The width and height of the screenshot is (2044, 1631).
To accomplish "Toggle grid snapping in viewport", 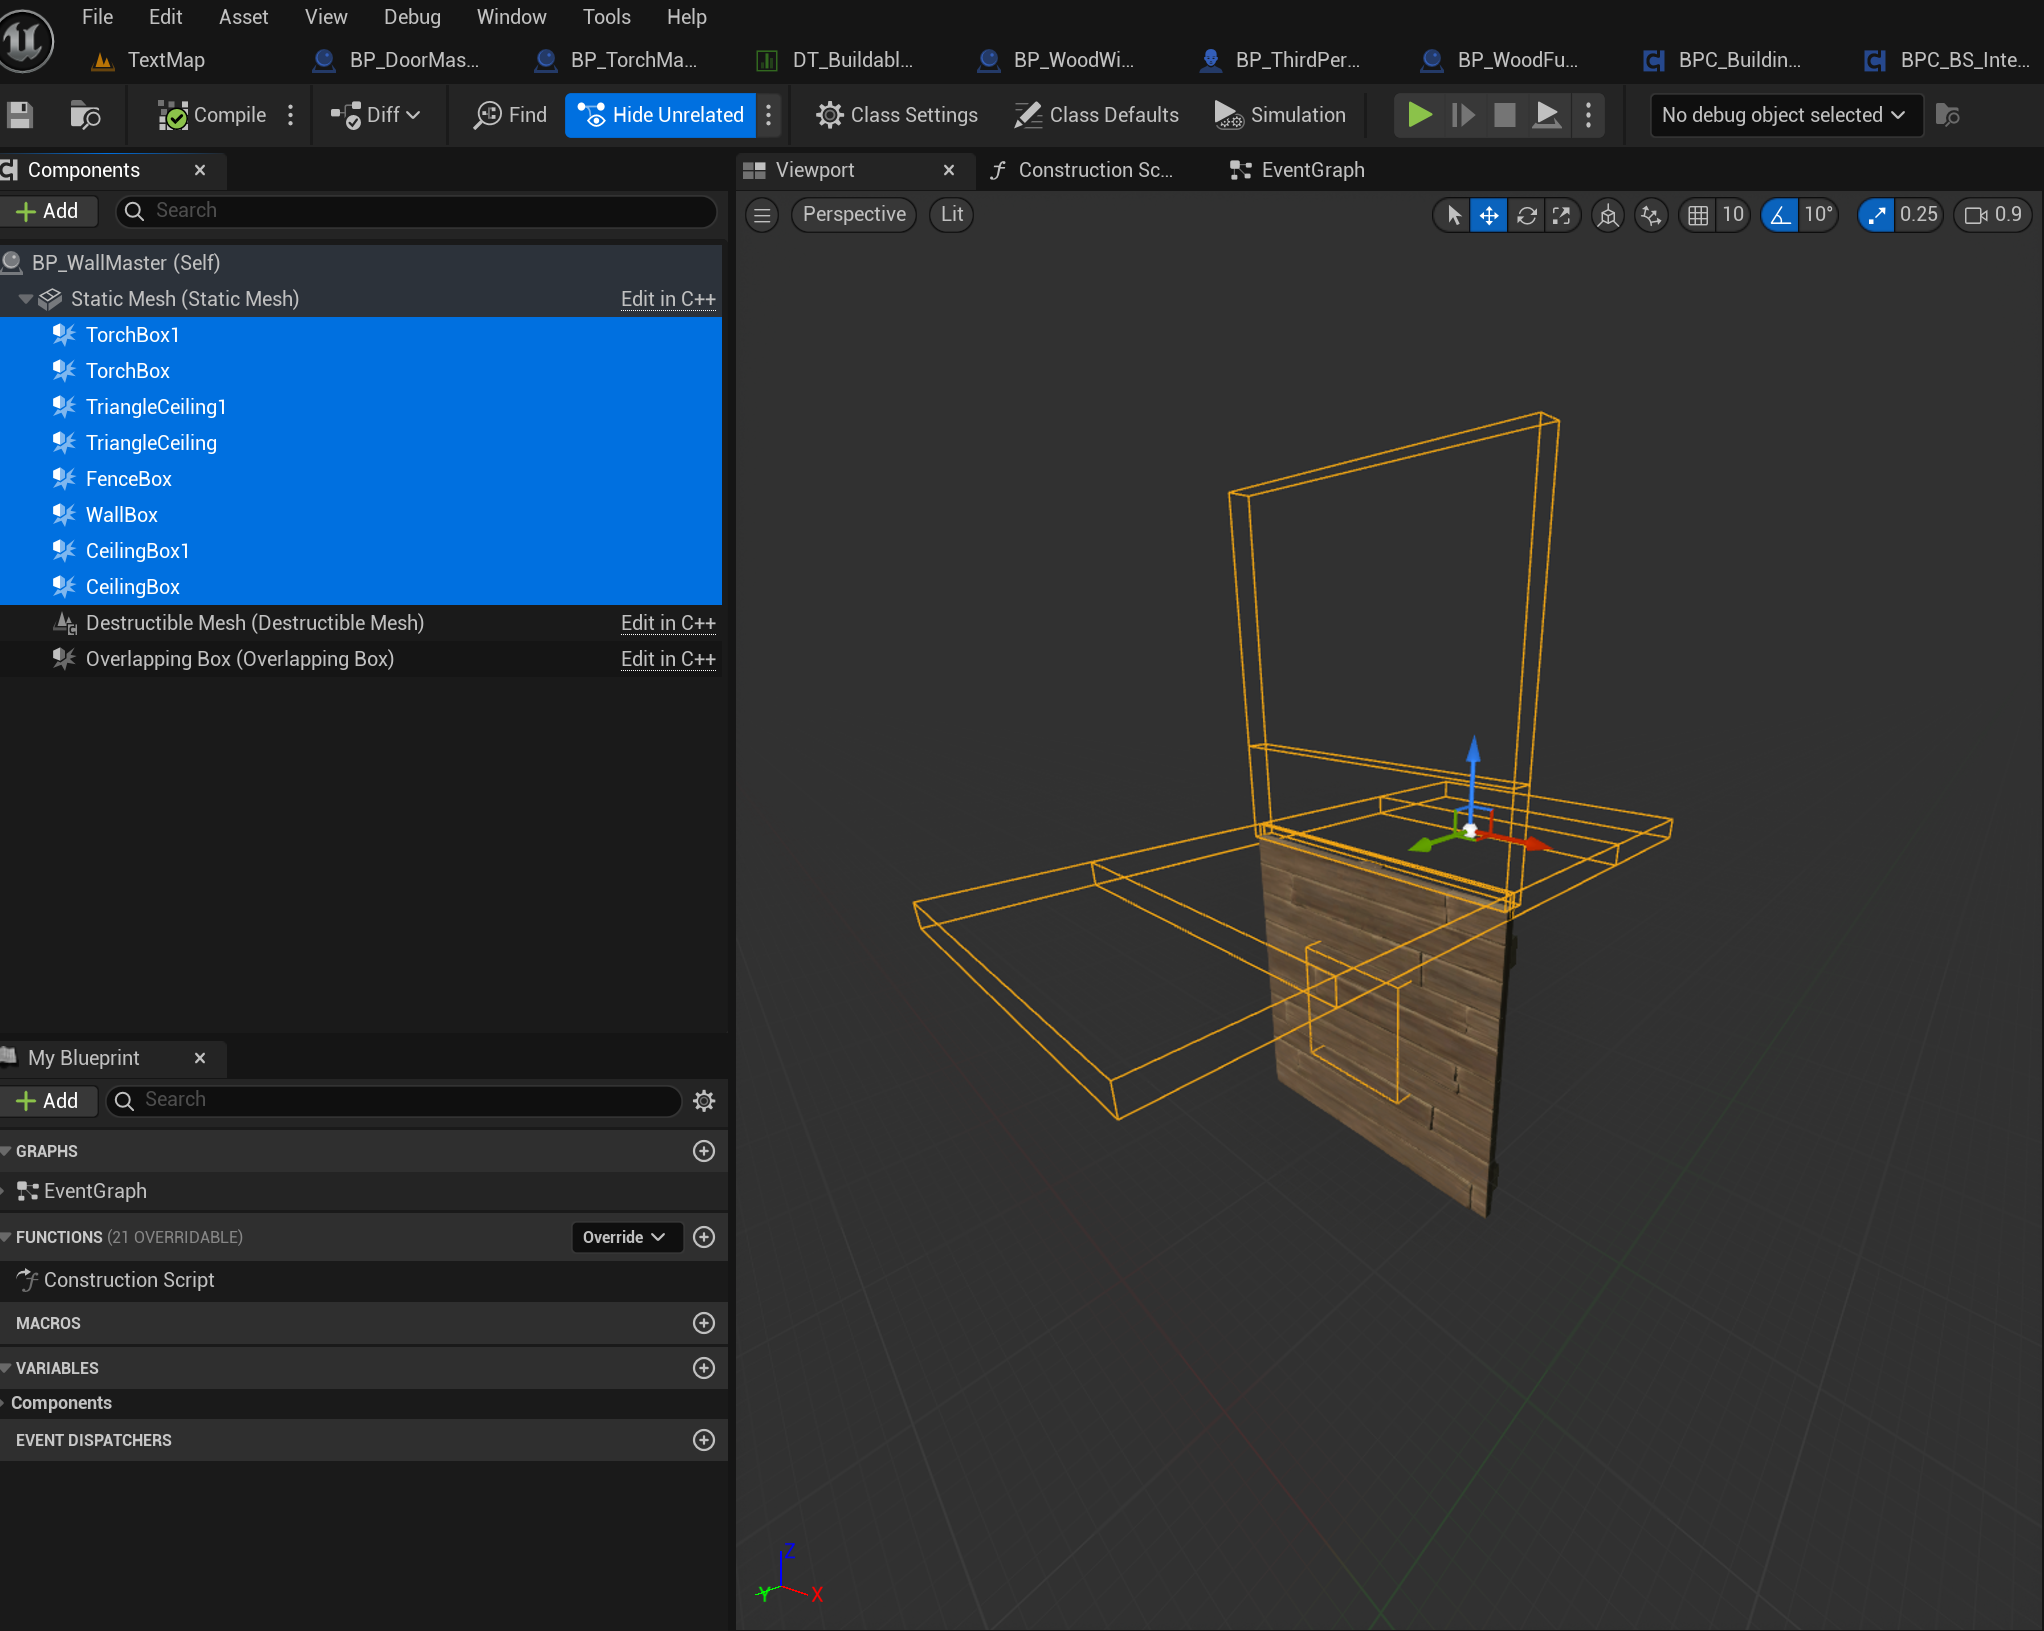I will [1697, 215].
